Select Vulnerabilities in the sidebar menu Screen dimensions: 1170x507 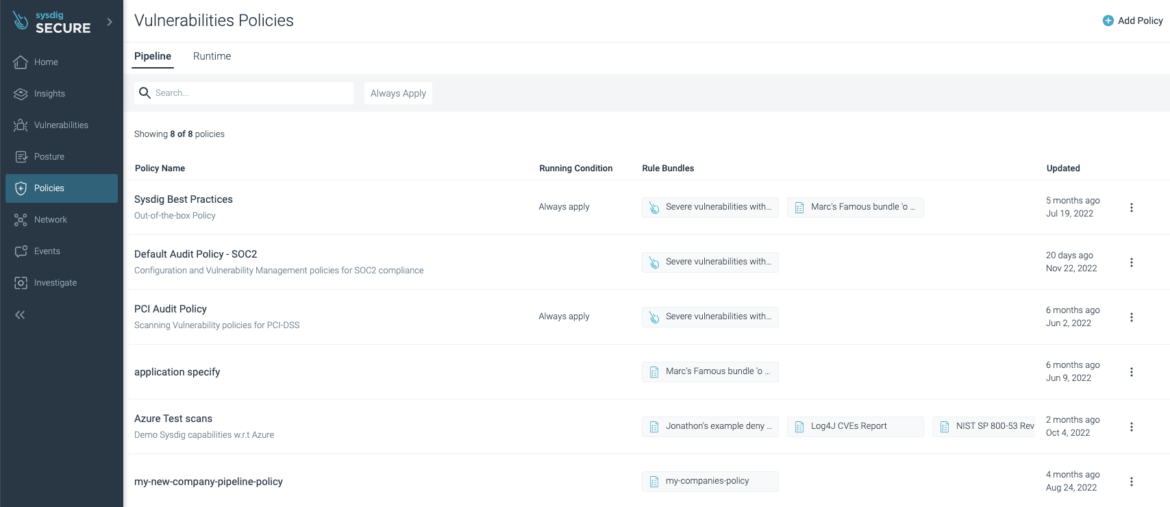[x=61, y=125]
